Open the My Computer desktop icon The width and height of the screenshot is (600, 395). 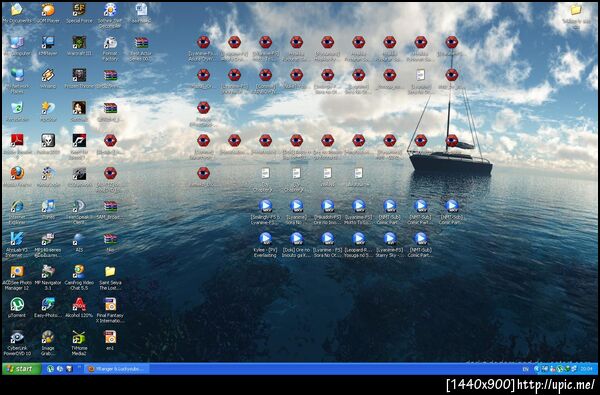point(17,46)
